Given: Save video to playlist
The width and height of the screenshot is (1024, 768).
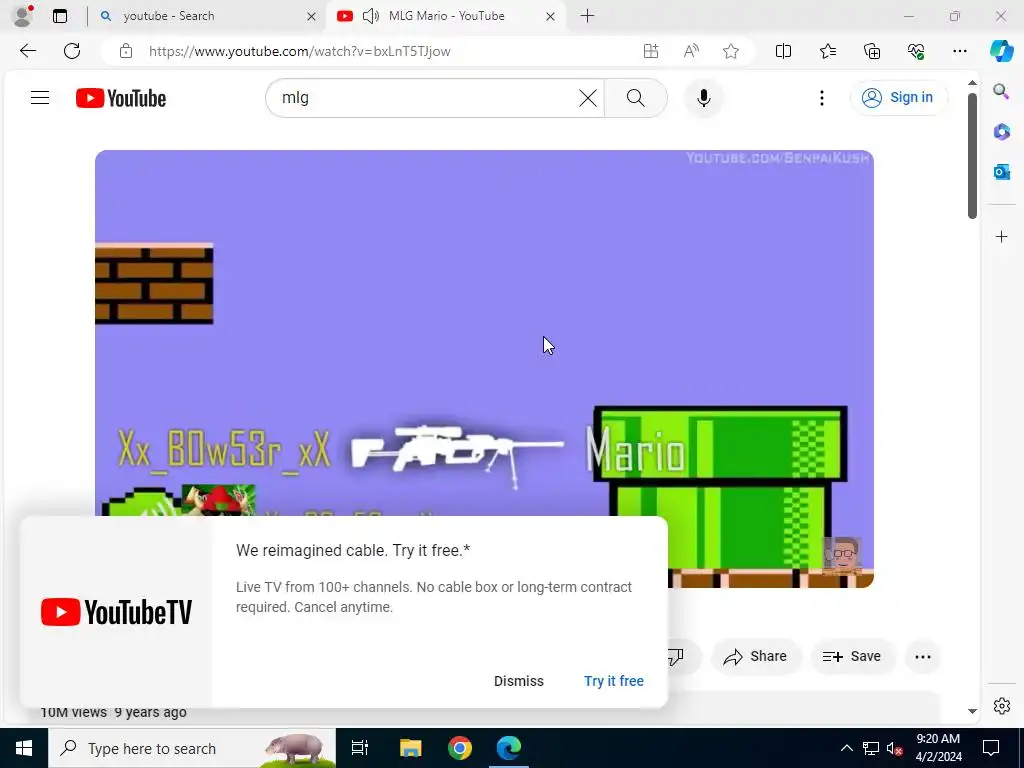Looking at the screenshot, I should (852, 656).
